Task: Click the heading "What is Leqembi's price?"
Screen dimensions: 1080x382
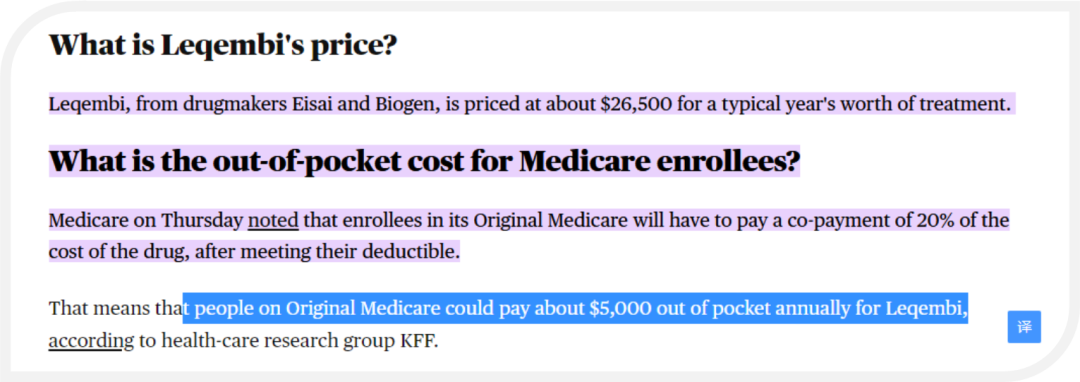Action: [x=223, y=45]
